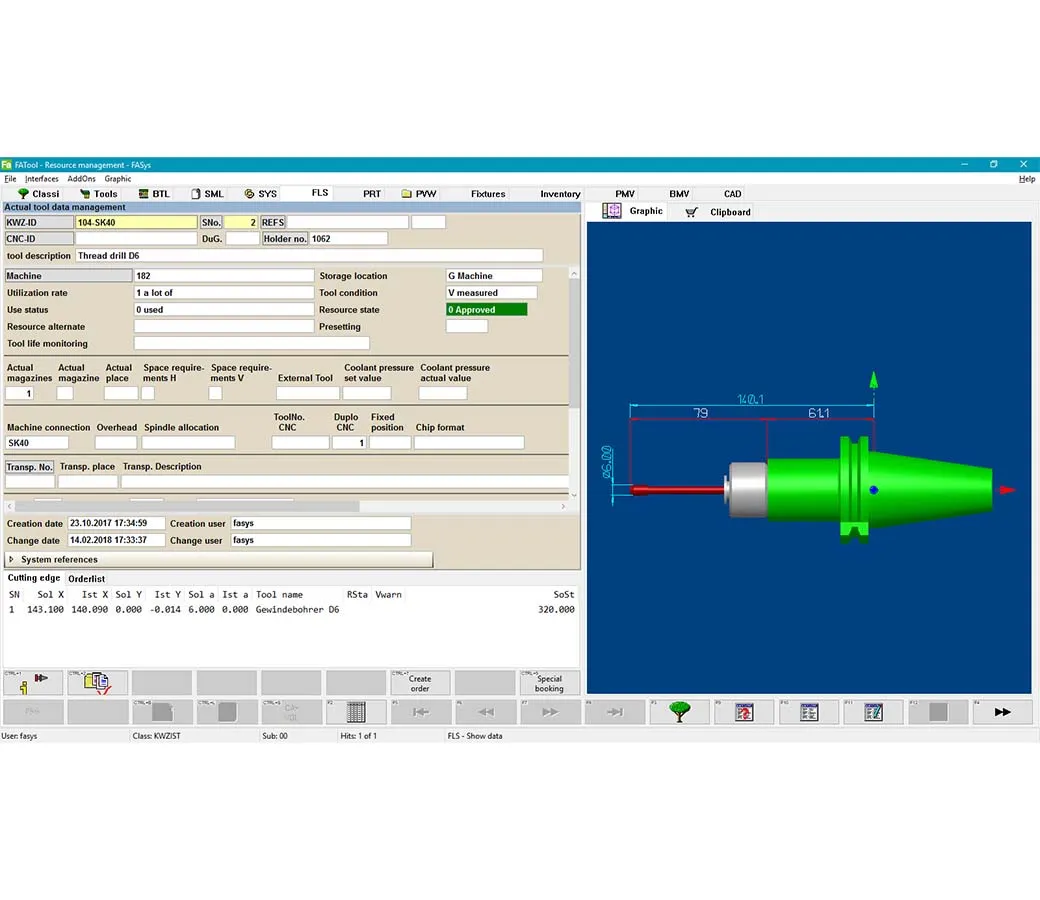Toggle Space requirements V checkbox

(215, 394)
